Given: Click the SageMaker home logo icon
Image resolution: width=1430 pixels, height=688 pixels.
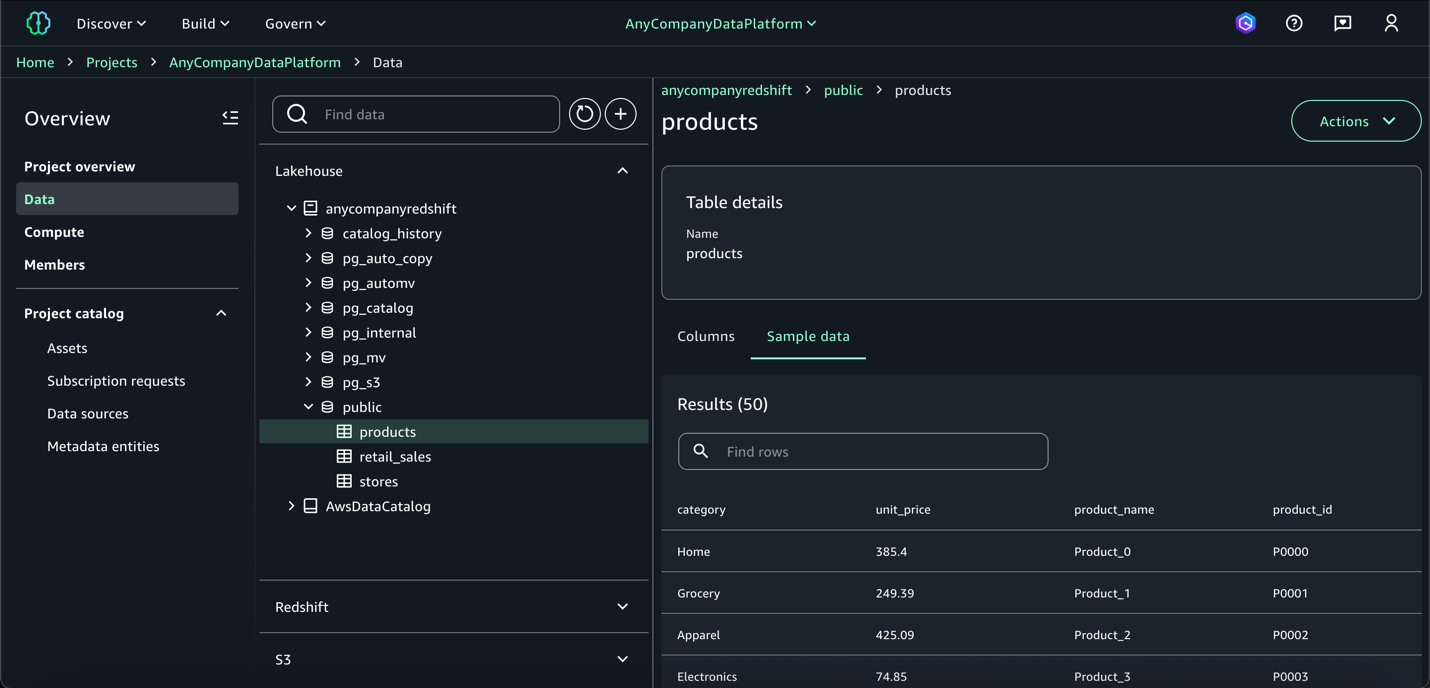Looking at the screenshot, I should coord(38,23).
